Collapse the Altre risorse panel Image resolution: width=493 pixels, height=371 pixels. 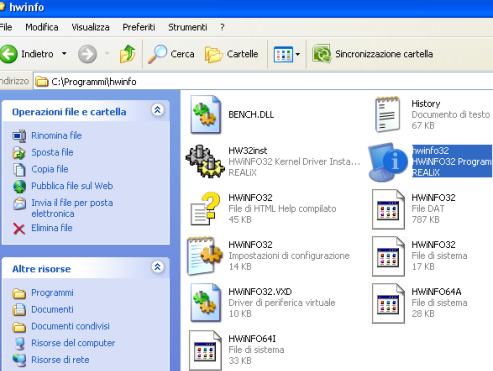coord(157,267)
